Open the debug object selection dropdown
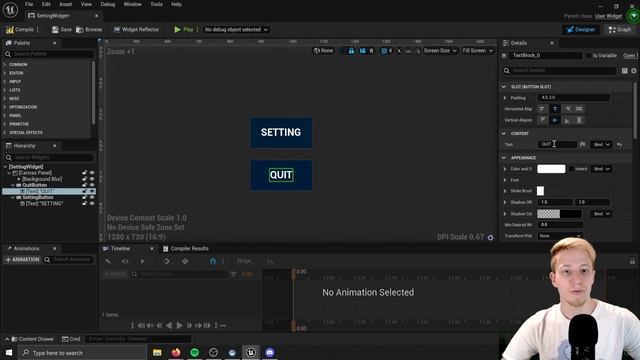 pyautogui.click(x=236, y=29)
